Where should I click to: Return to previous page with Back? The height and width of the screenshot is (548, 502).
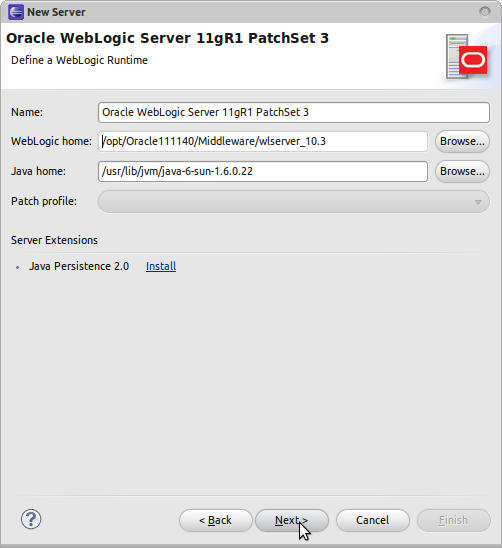point(216,520)
